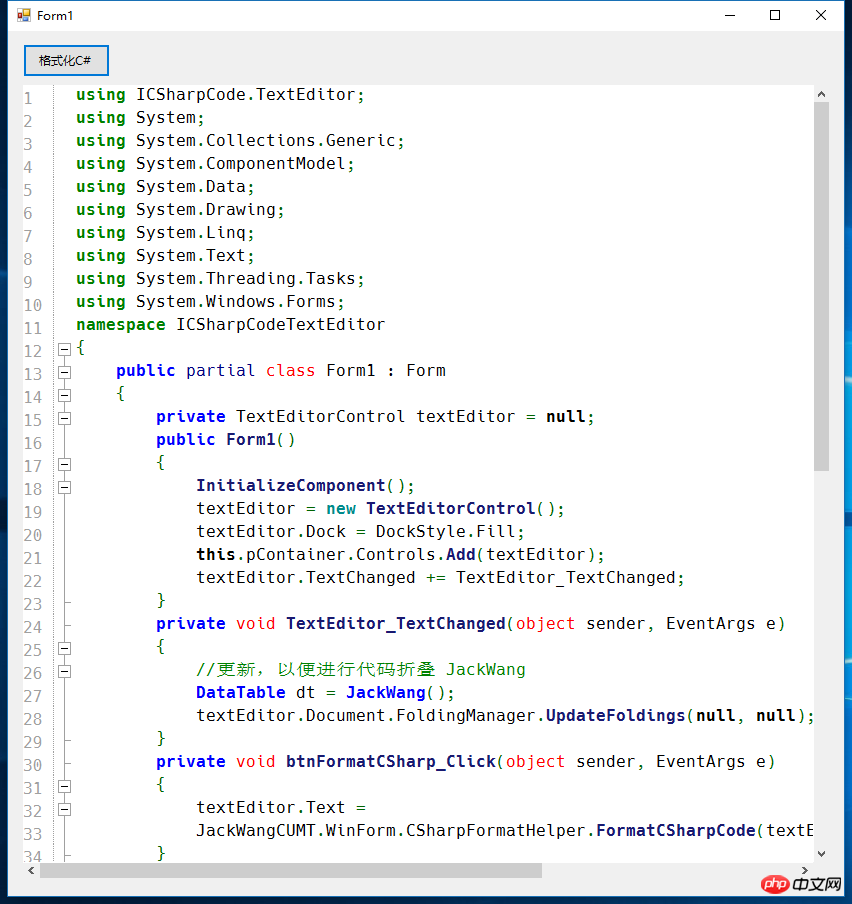This screenshot has width=852, height=904.
Task: Collapse the fold marker on line 25
Action: point(65,649)
